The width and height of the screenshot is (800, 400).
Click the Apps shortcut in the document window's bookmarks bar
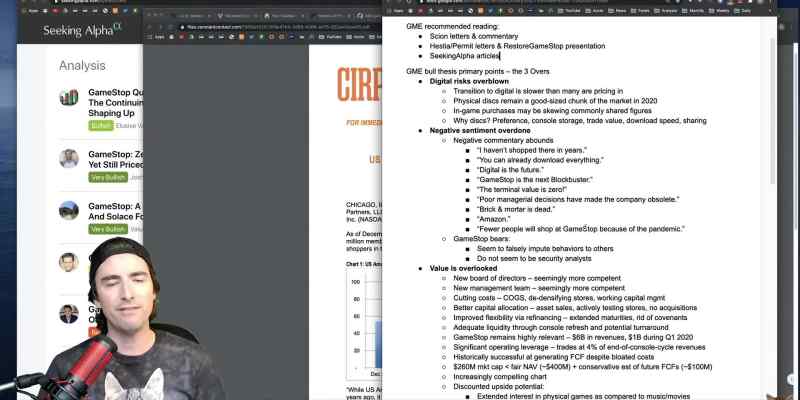[397, 11]
